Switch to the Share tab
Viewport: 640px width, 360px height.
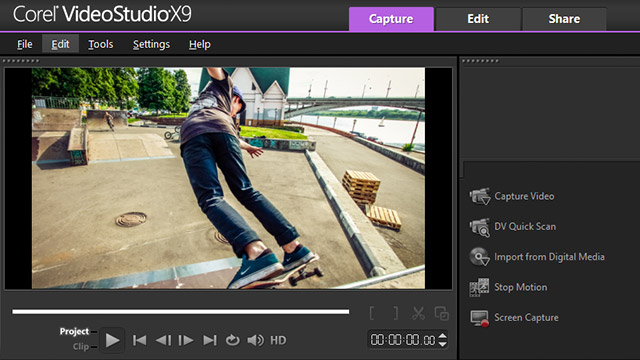(564, 19)
